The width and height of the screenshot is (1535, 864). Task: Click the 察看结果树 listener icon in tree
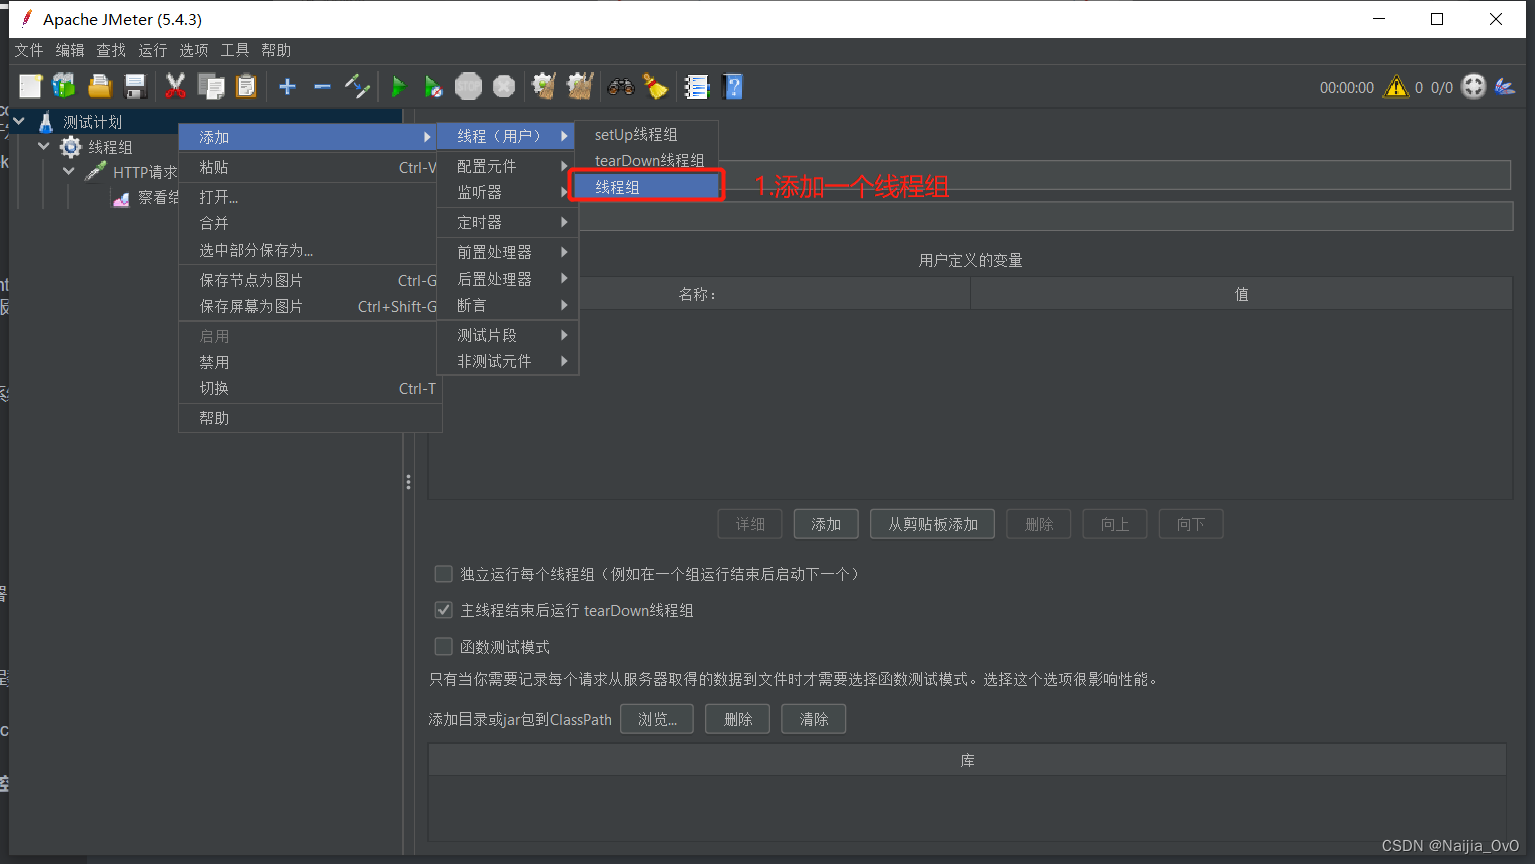121,198
